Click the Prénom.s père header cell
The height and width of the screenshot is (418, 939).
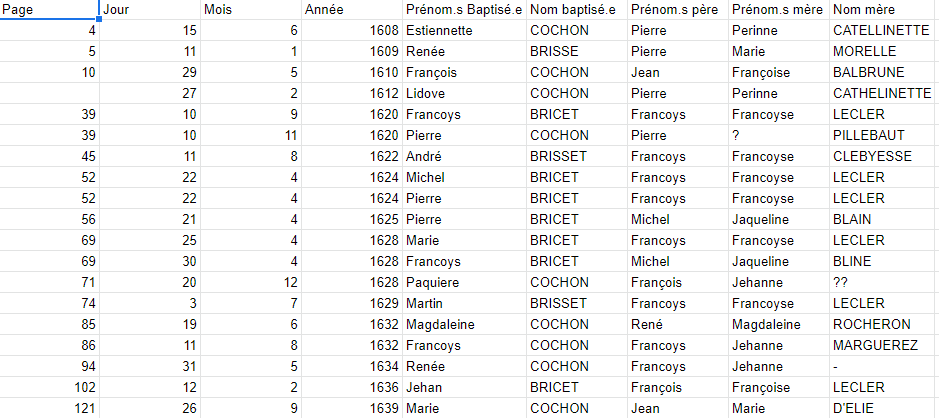pyautogui.click(x=677, y=9)
